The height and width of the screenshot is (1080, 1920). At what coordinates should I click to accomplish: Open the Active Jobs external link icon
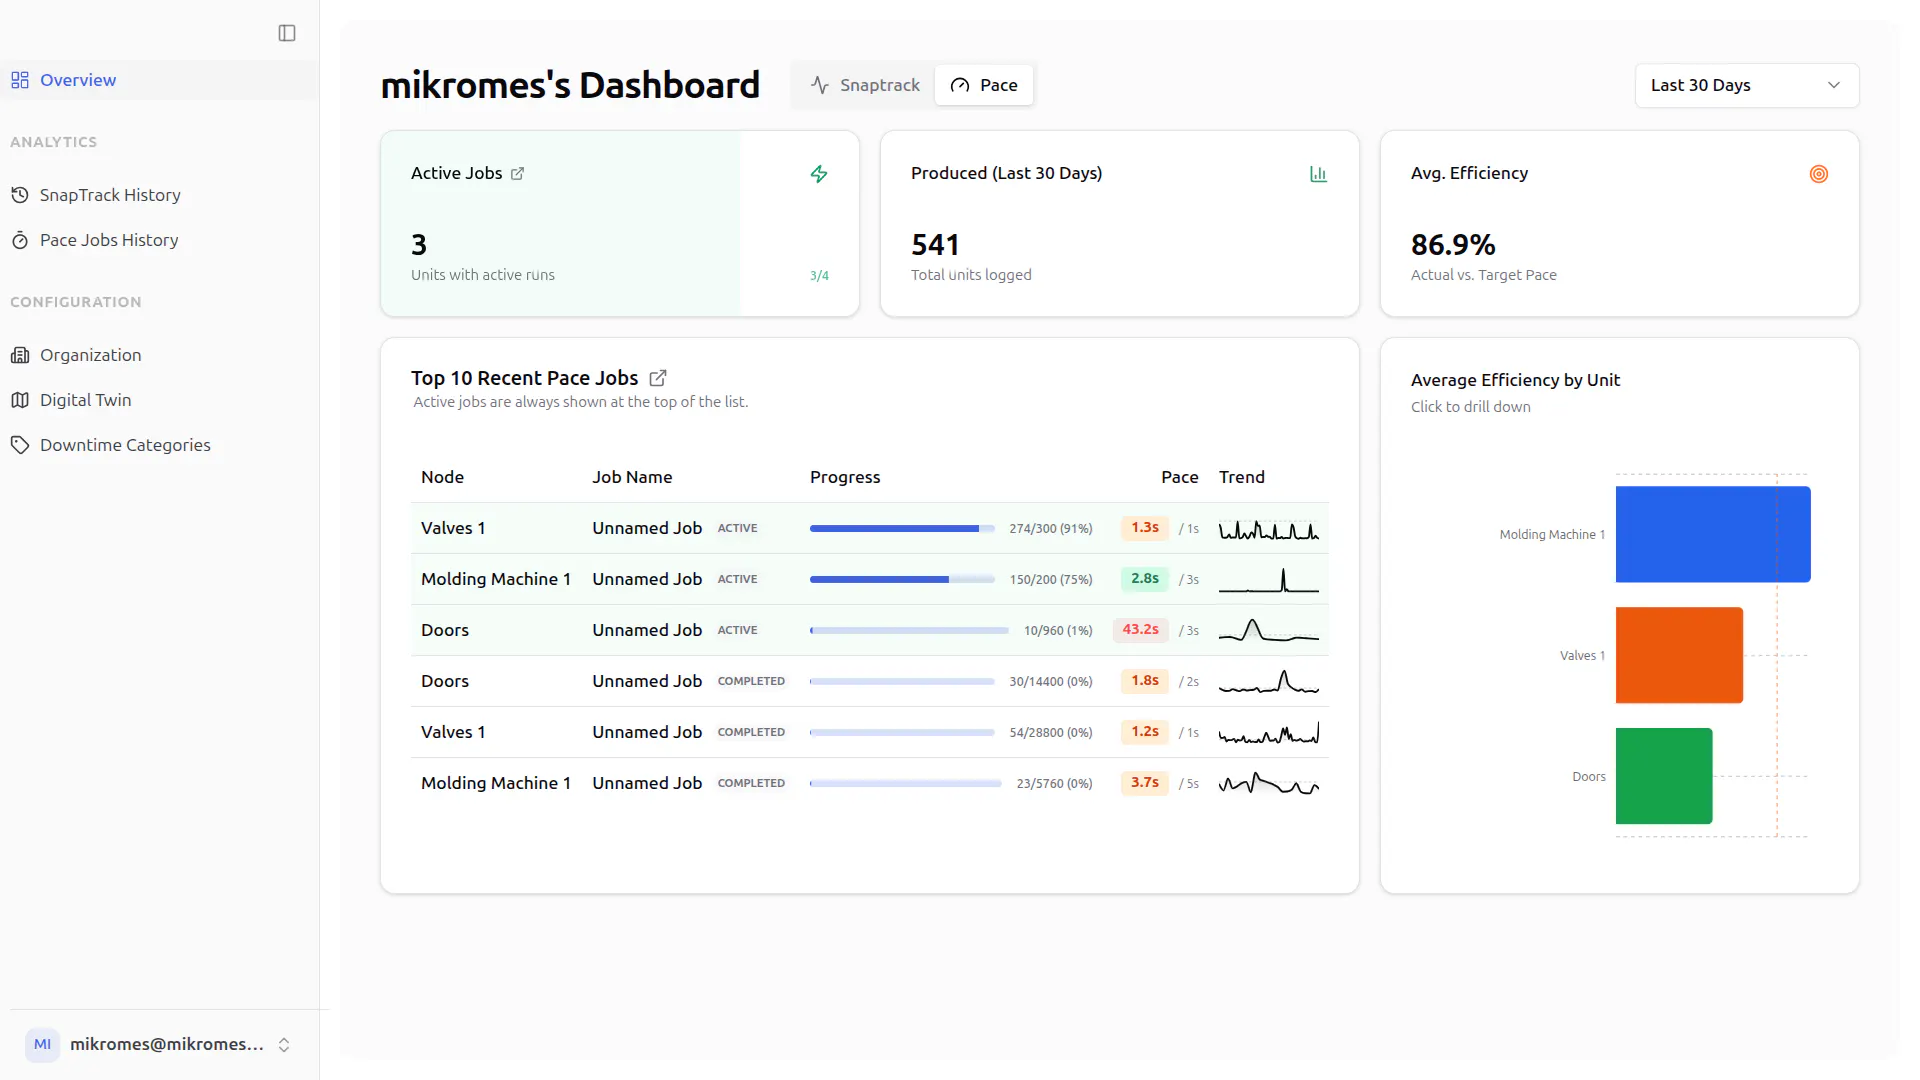click(518, 174)
